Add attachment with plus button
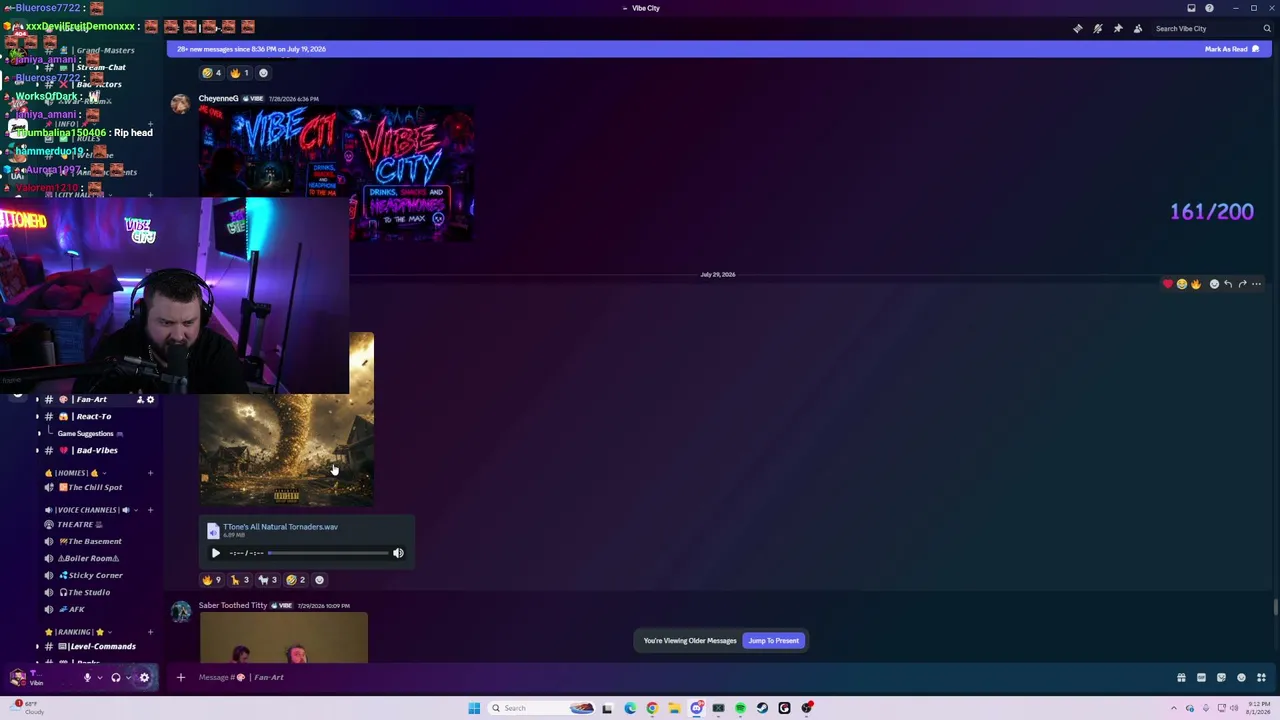This screenshot has height=720, width=1280. [181, 678]
